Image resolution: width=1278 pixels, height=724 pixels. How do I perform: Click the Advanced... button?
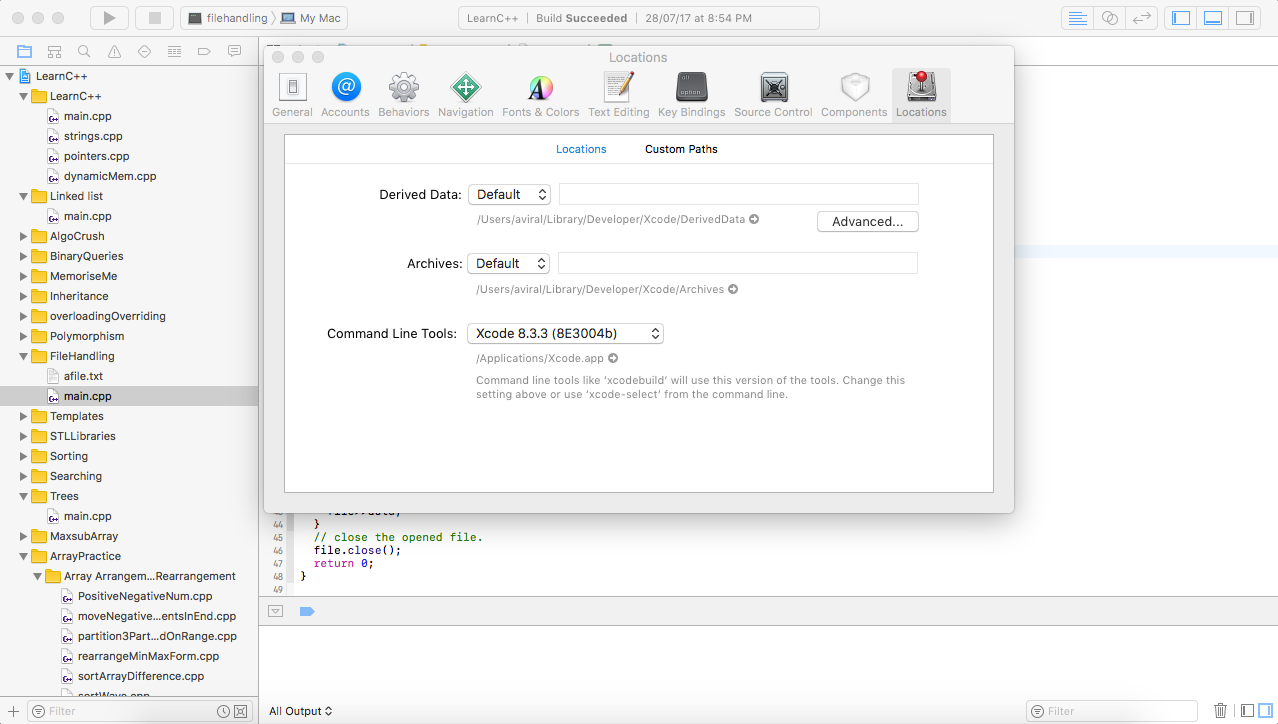(x=867, y=222)
